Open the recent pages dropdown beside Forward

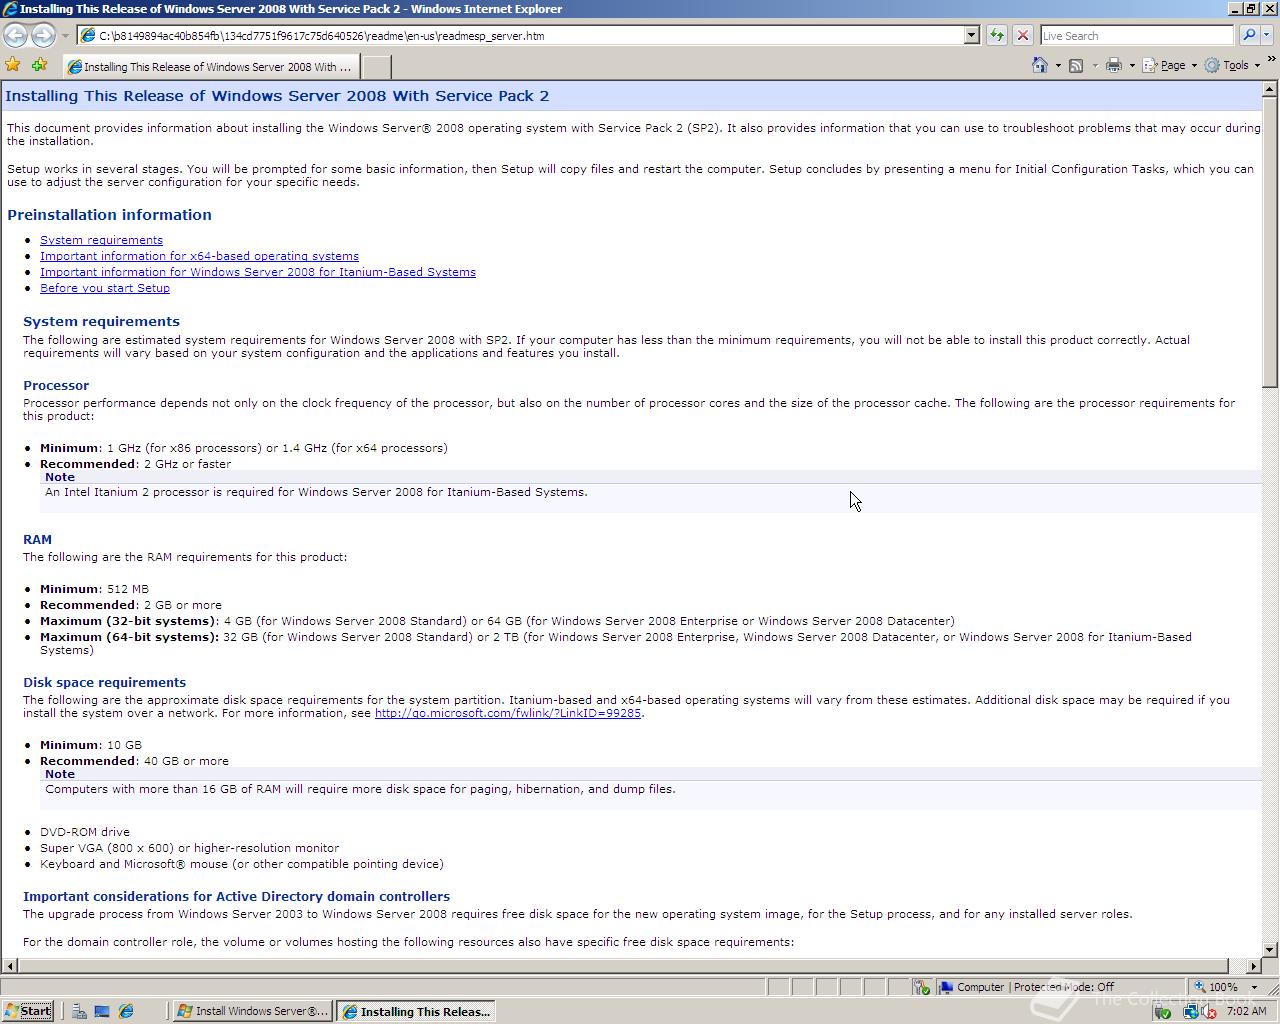tap(65, 36)
